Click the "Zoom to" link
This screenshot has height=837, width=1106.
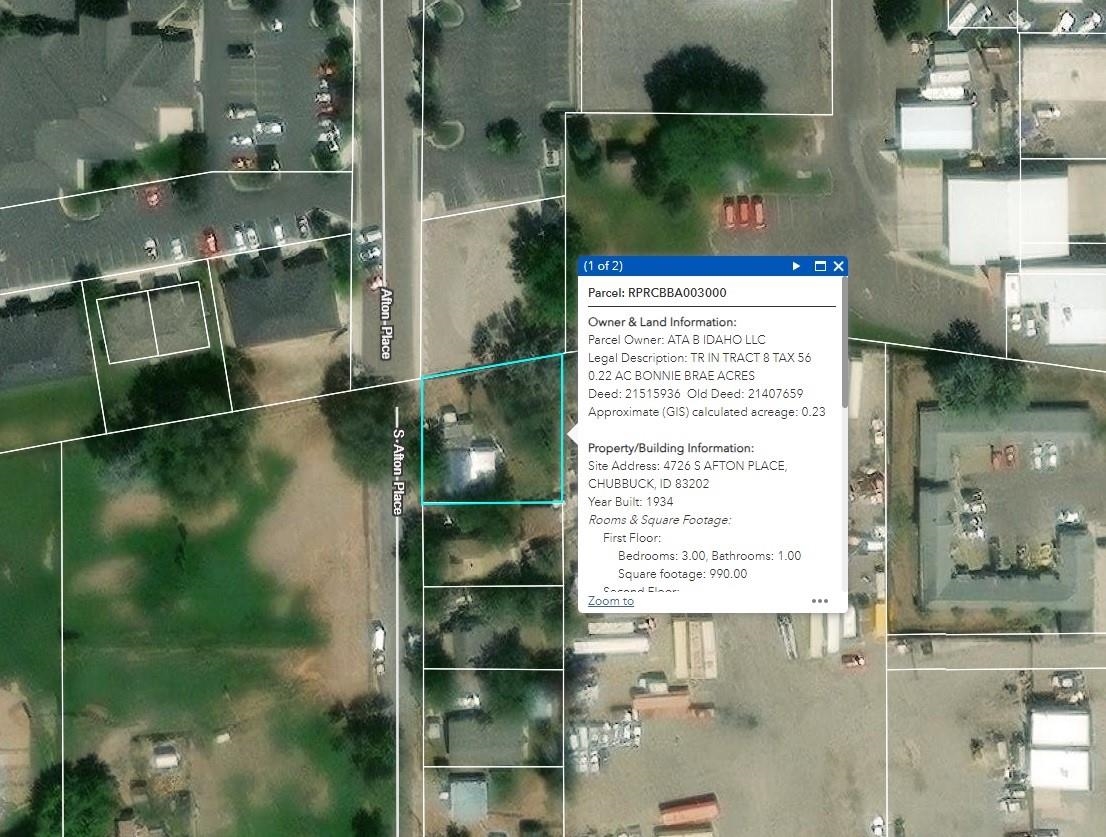tap(610, 601)
